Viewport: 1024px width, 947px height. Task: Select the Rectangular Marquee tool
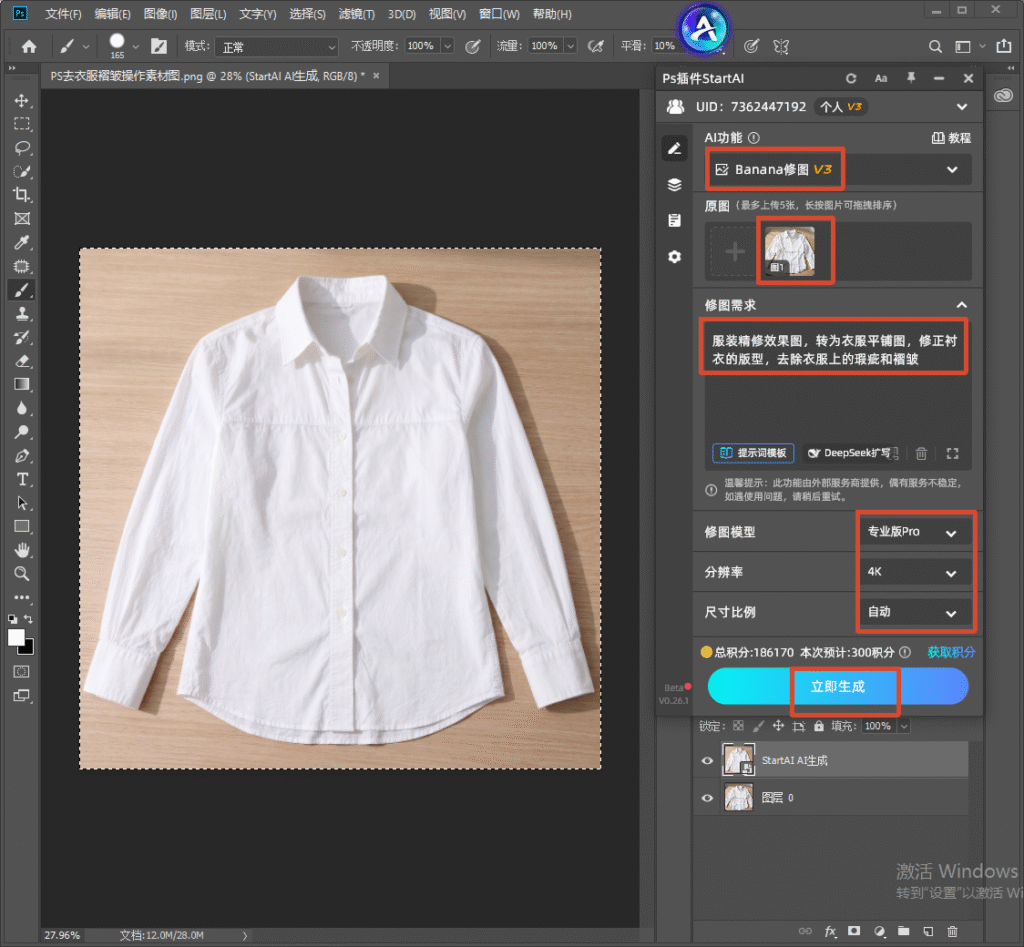pos(22,124)
